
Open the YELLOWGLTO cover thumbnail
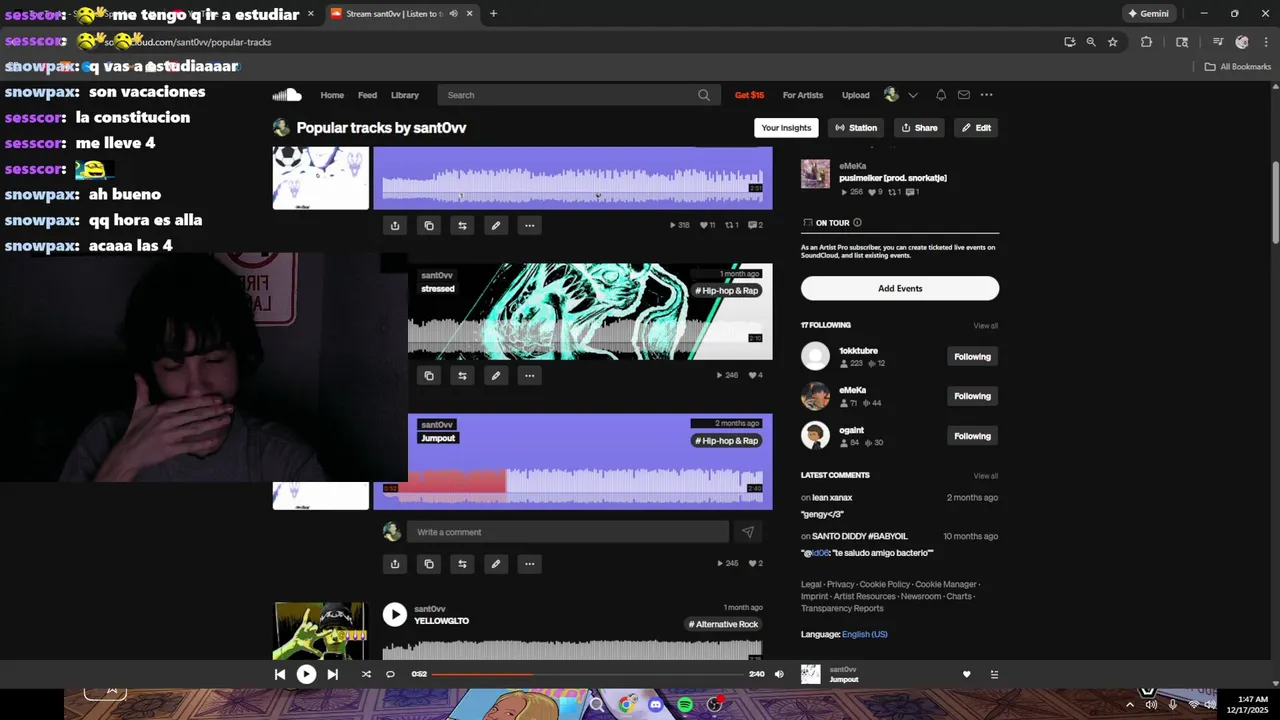(320, 630)
